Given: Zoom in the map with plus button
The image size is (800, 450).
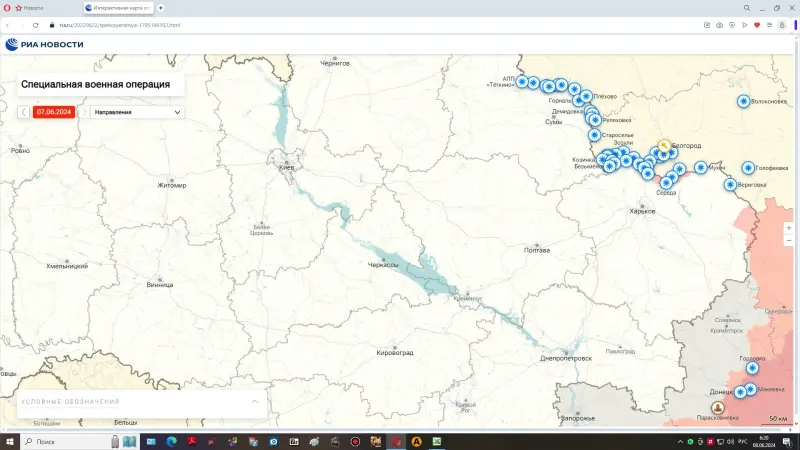Looking at the screenshot, I should [x=788, y=228].
